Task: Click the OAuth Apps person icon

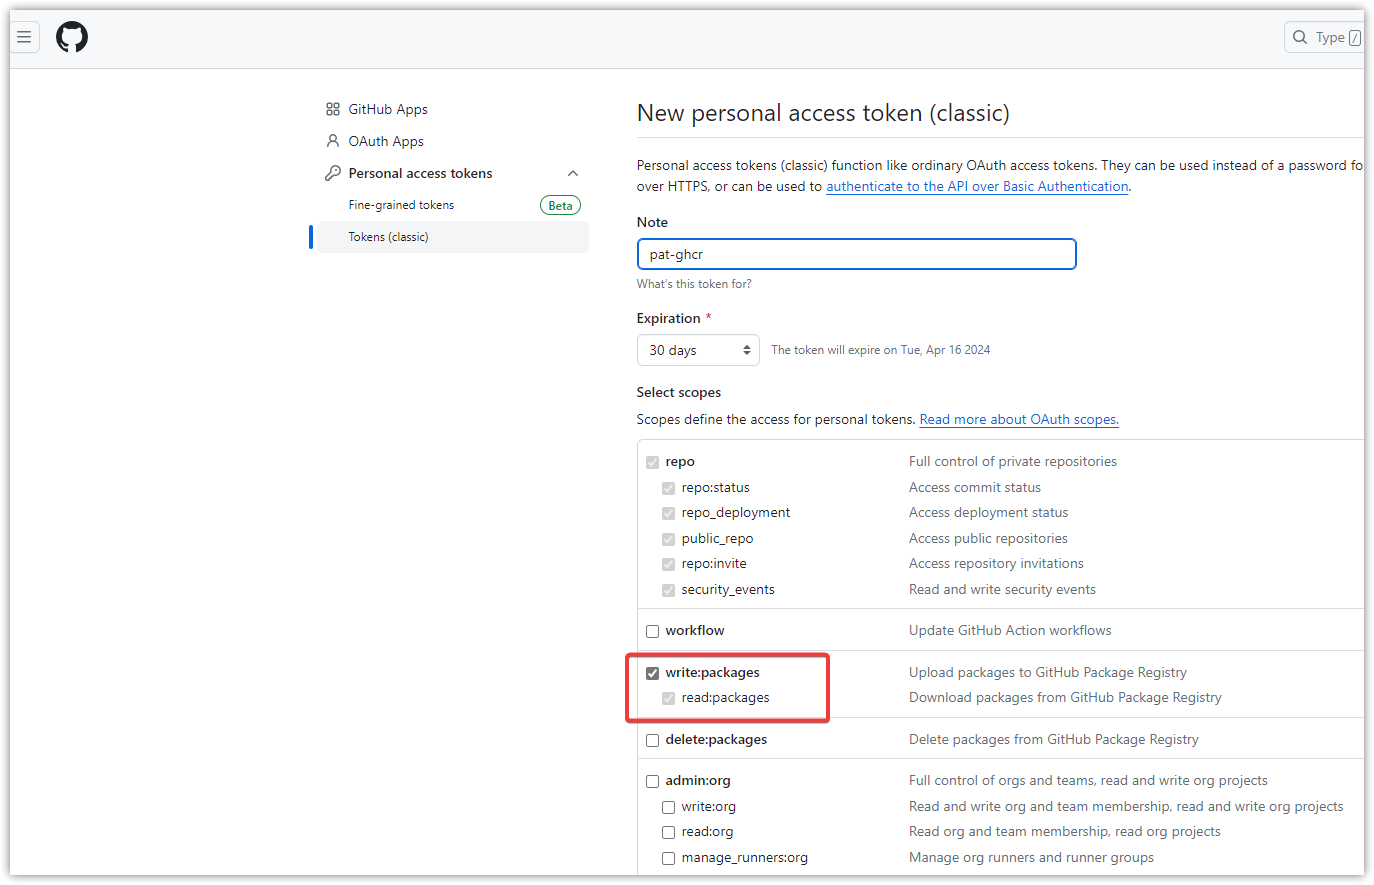Action: 332,141
